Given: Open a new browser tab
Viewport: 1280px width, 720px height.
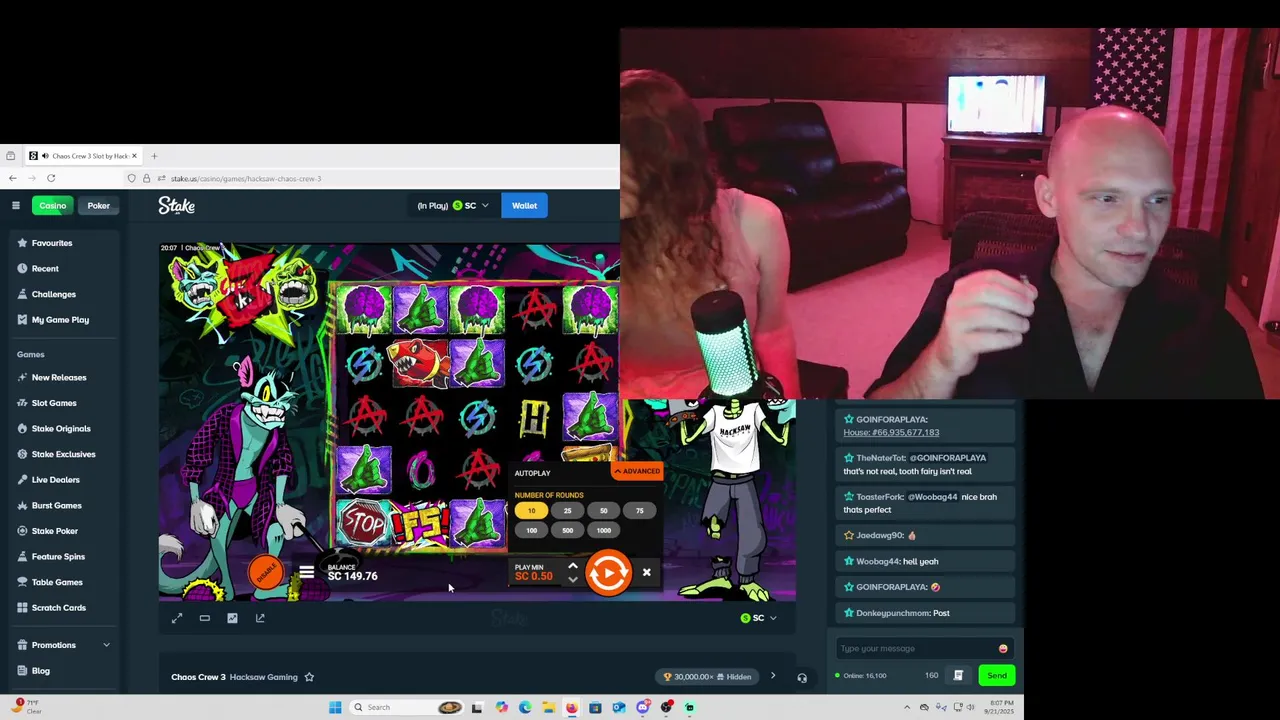Looking at the screenshot, I should pos(154,156).
